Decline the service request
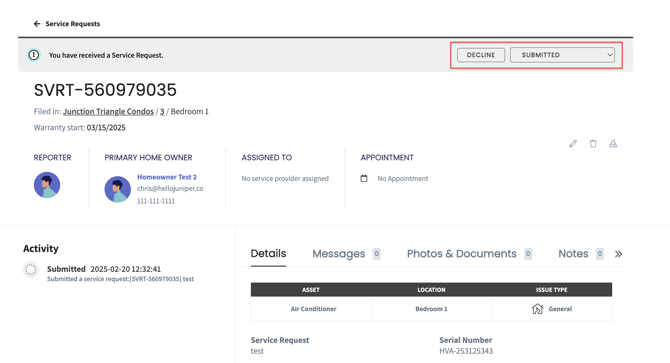This screenshot has width=670, height=363. tap(481, 55)
